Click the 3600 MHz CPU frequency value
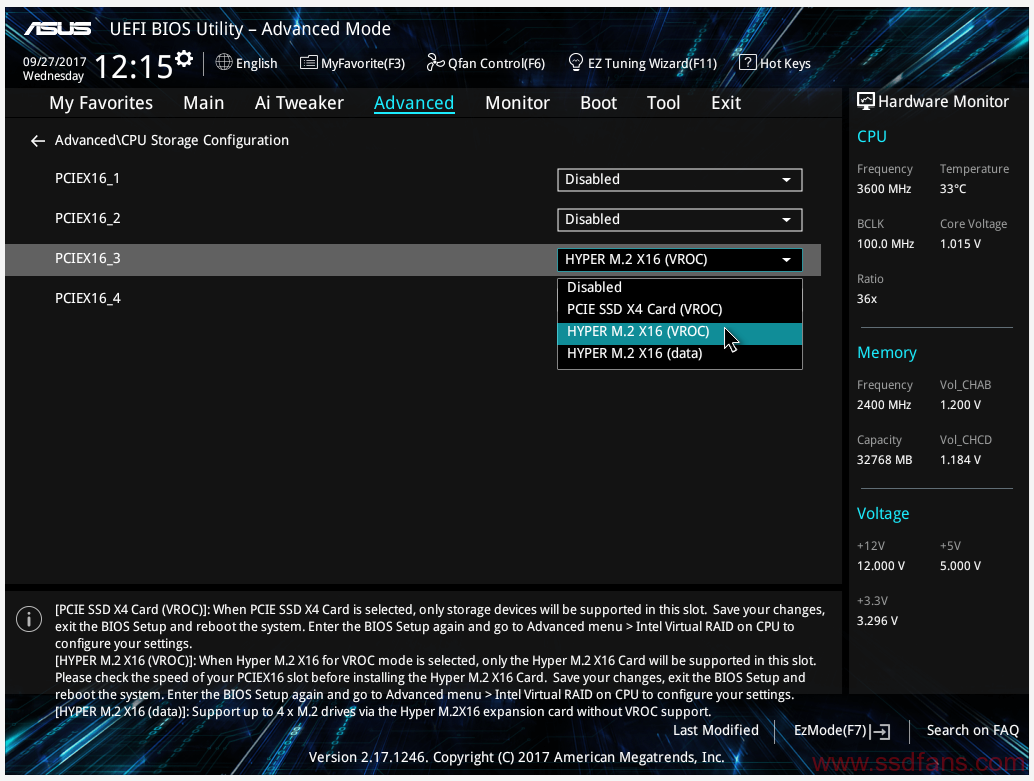 click(x=884, y=189)
